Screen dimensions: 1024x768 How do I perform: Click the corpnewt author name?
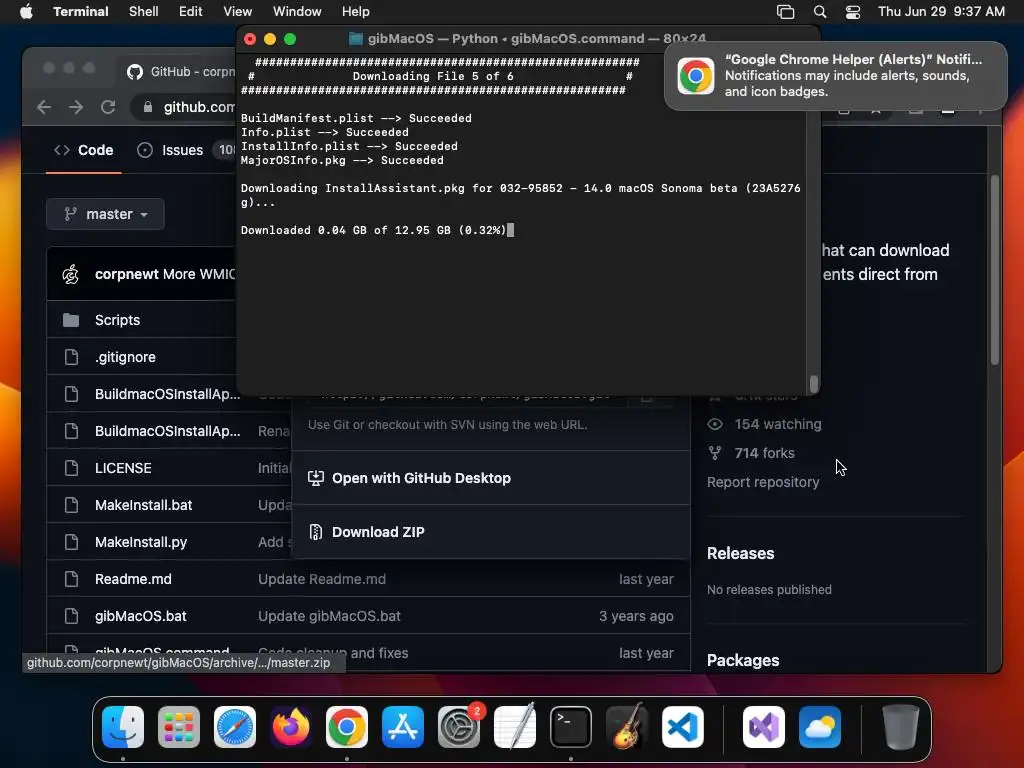tap(127, 274)
